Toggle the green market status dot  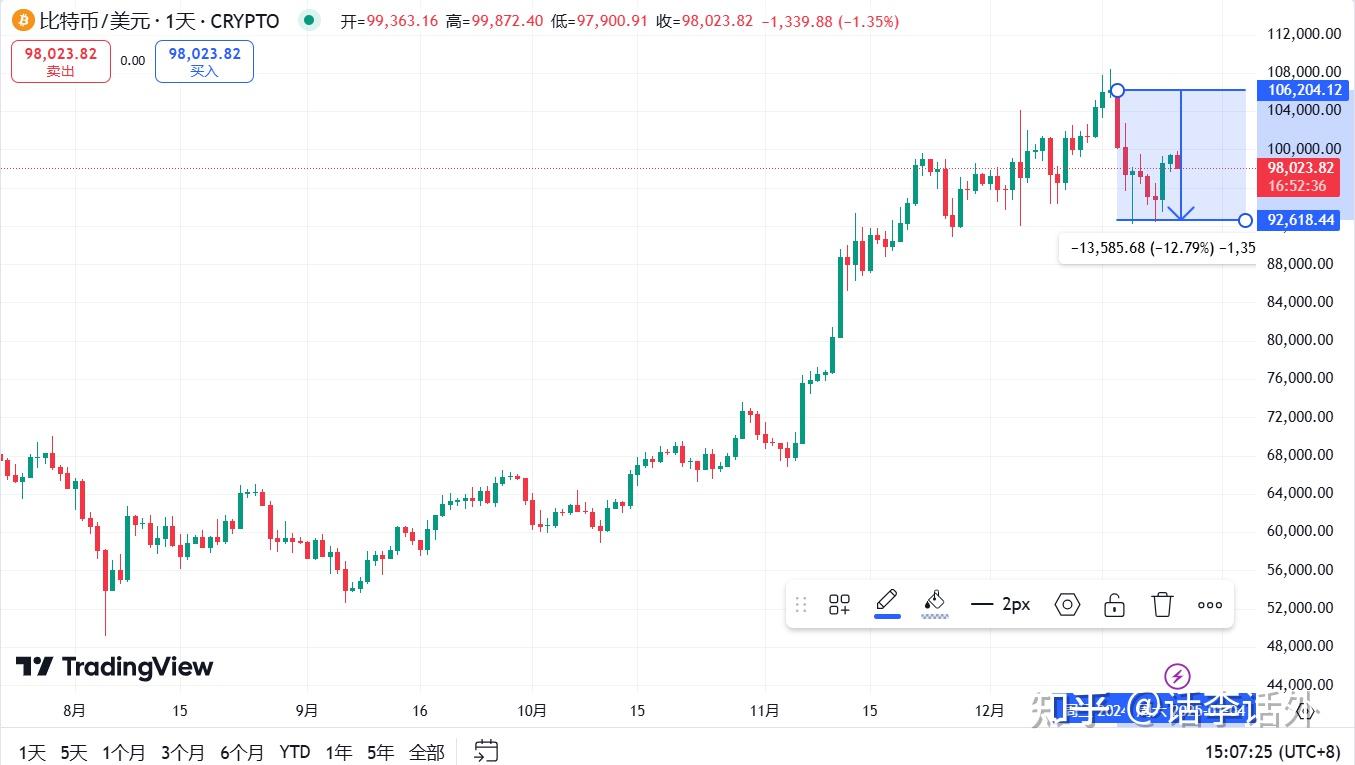(x=308, y=19)
